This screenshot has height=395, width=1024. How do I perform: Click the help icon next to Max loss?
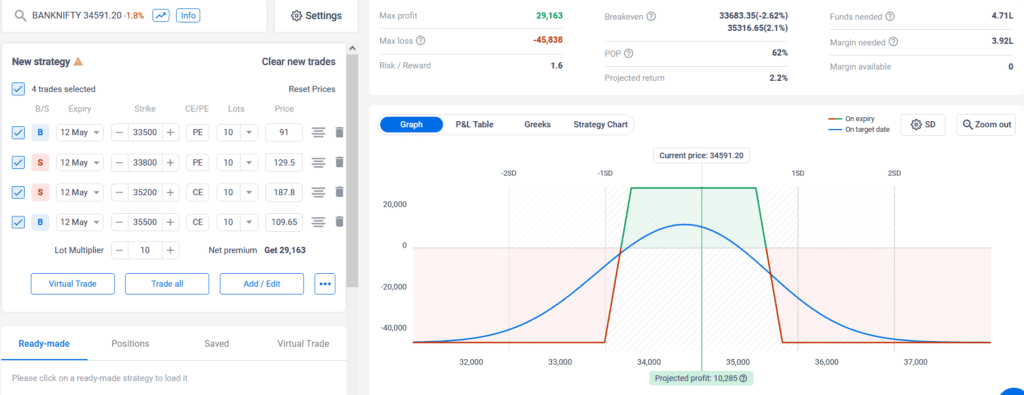tap(421, 40)
